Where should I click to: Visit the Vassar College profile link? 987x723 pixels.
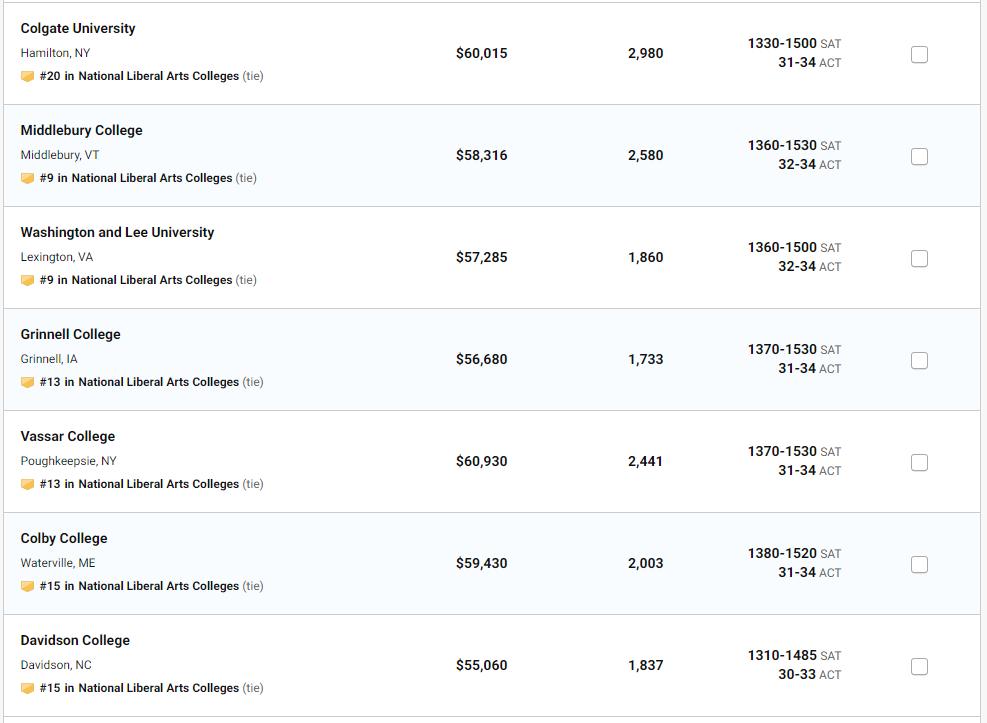pyautogui.click(x=67, y=437)
